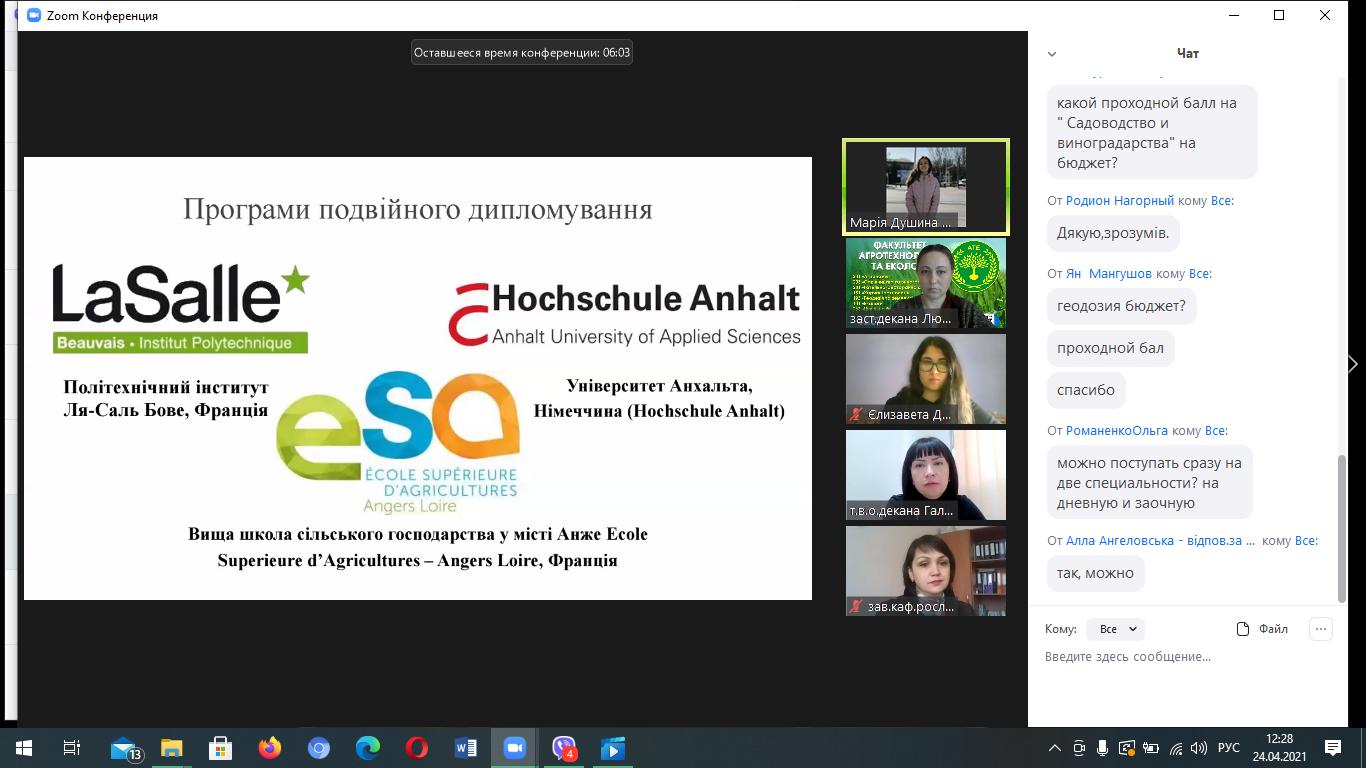Screen dimensions: 1366x768
Task: Click the Zoom window title bar icon
Action: click(34, 16)
